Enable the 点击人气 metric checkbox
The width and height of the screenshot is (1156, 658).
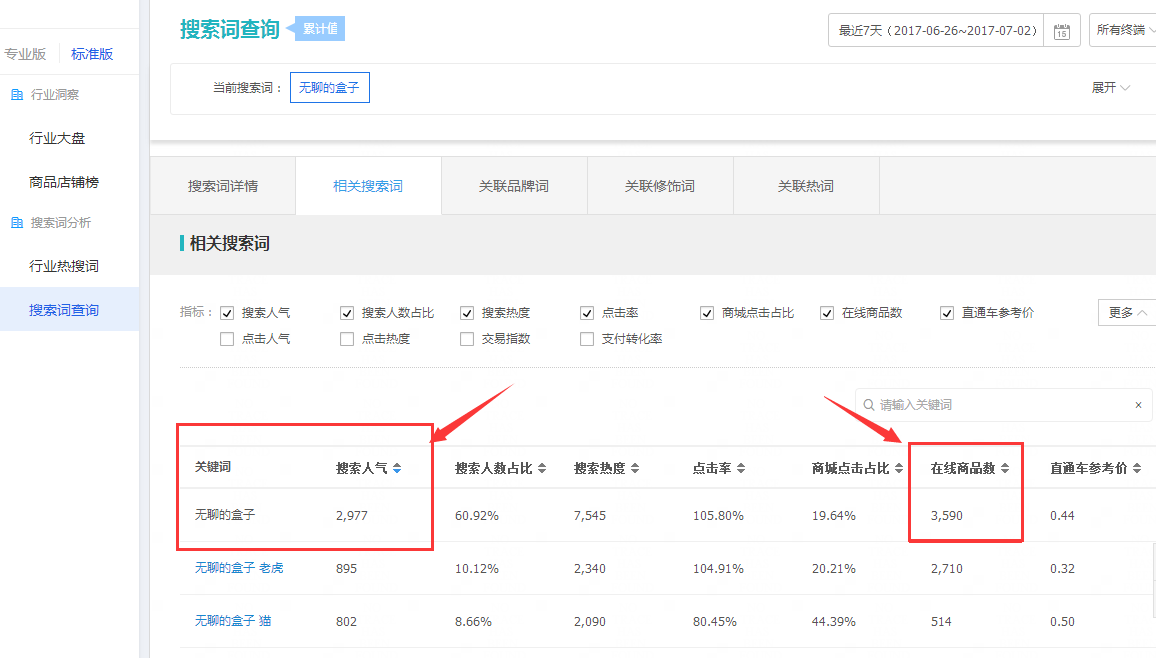(x=226, y=338)
